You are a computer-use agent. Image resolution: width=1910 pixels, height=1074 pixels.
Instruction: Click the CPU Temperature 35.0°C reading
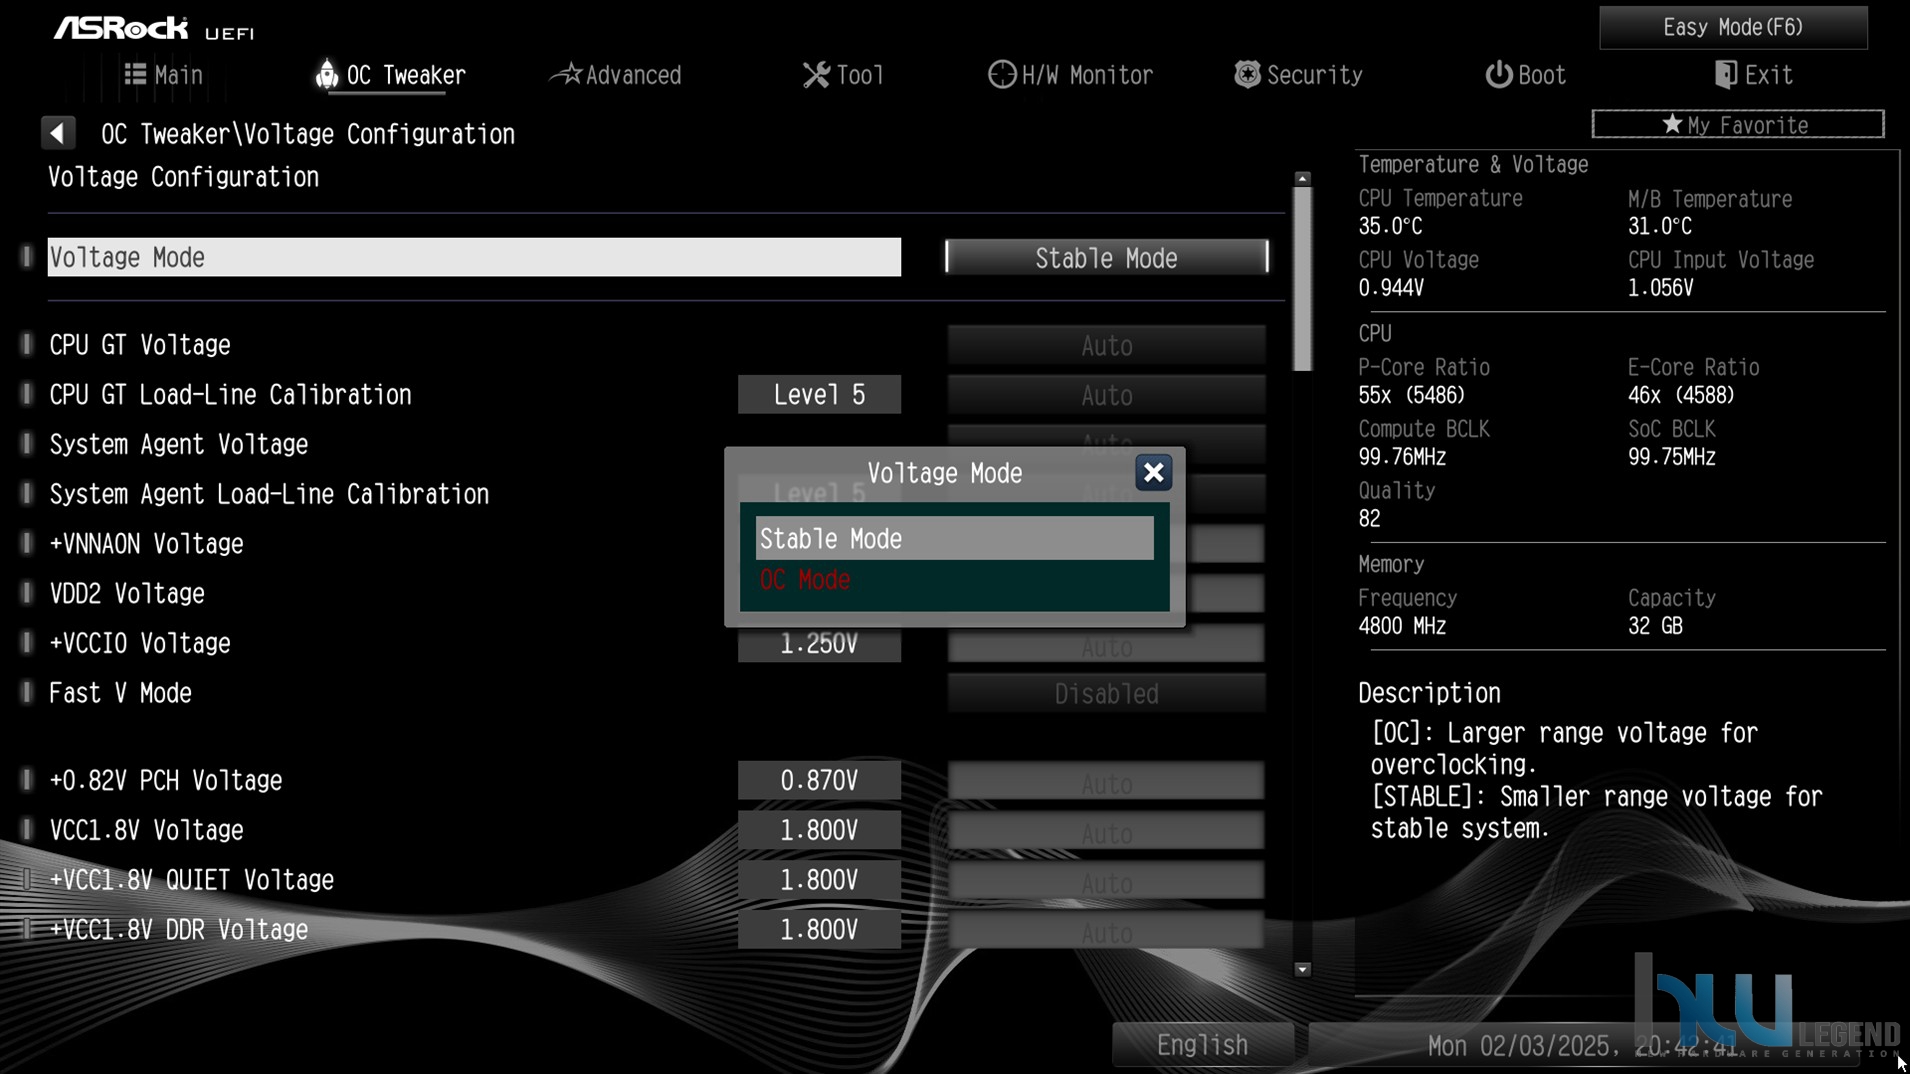click(x=1390, y=227)
